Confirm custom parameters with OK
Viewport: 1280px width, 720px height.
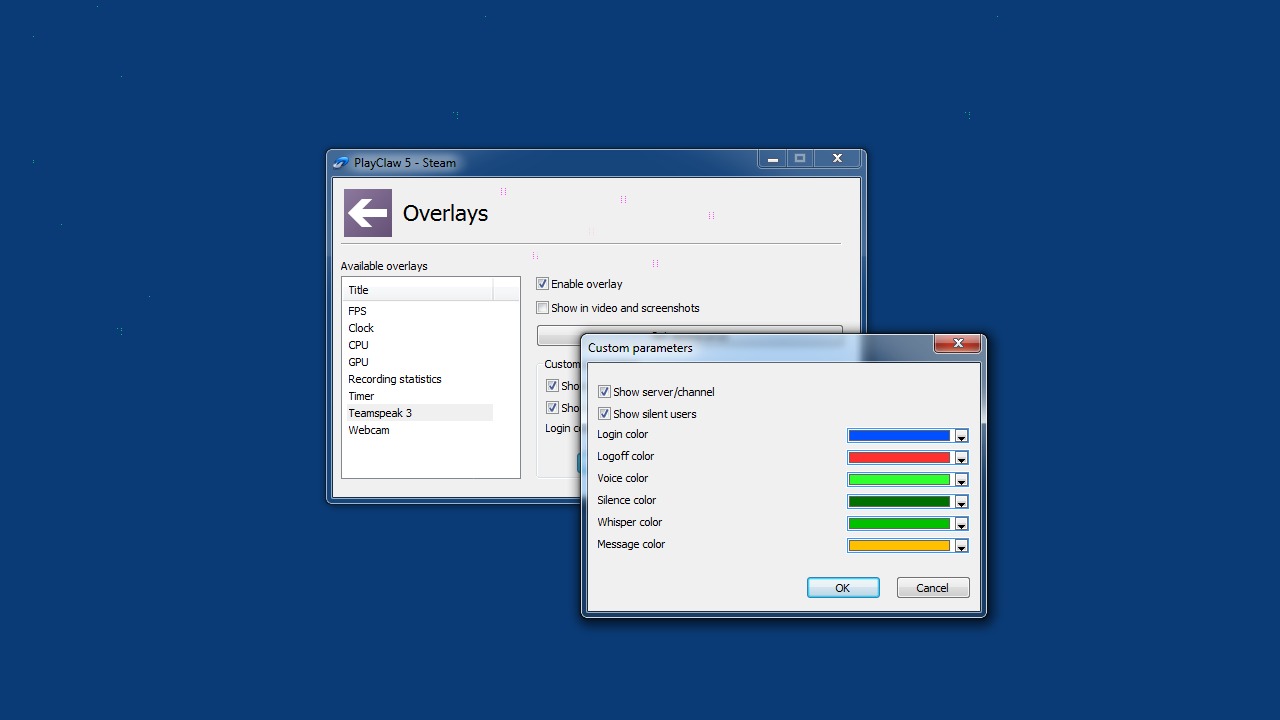[842, 587]
